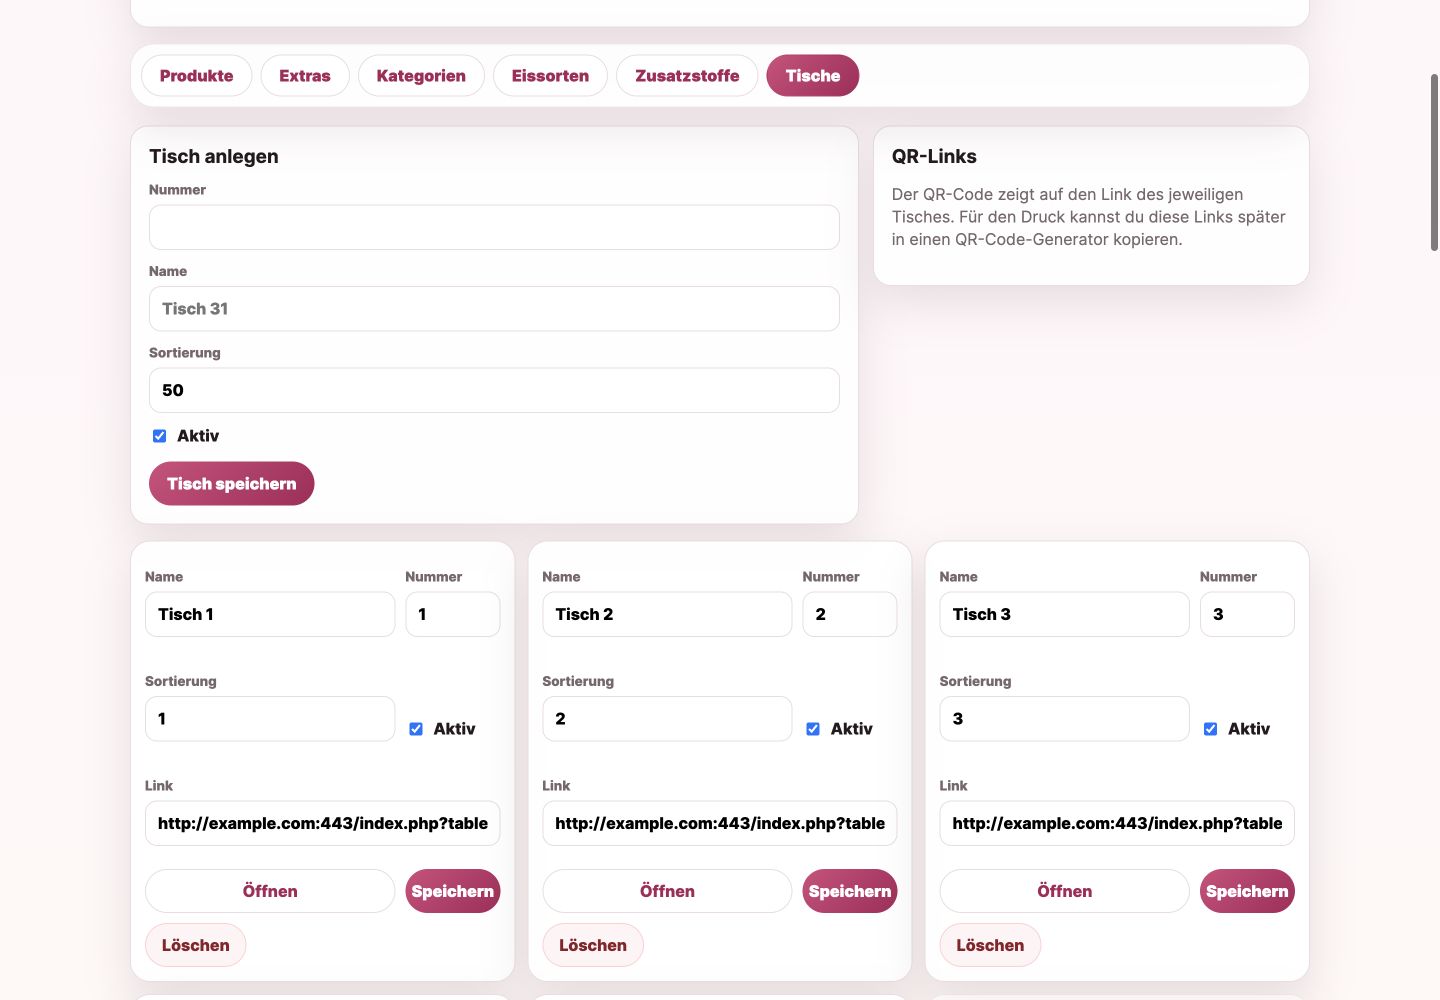The image size is (1440, 1000).
Task: Click the Öffnen button for Tisch 3
Action: (x=1064, y=891)
